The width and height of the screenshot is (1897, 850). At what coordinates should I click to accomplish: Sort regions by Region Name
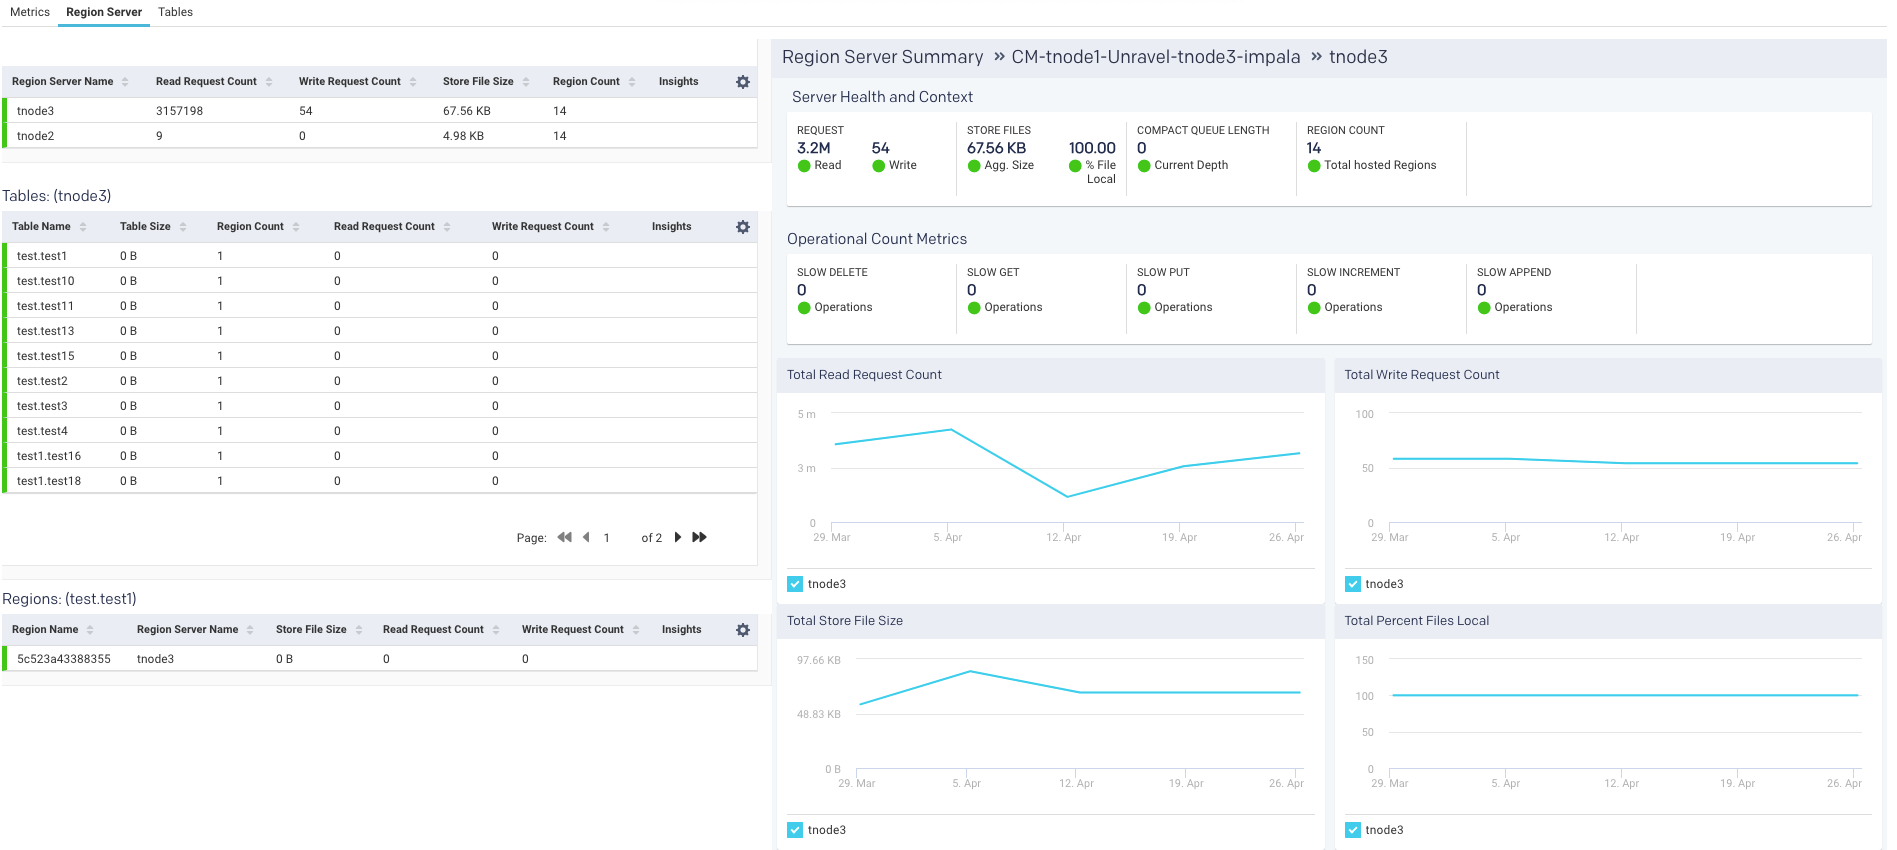90,630
